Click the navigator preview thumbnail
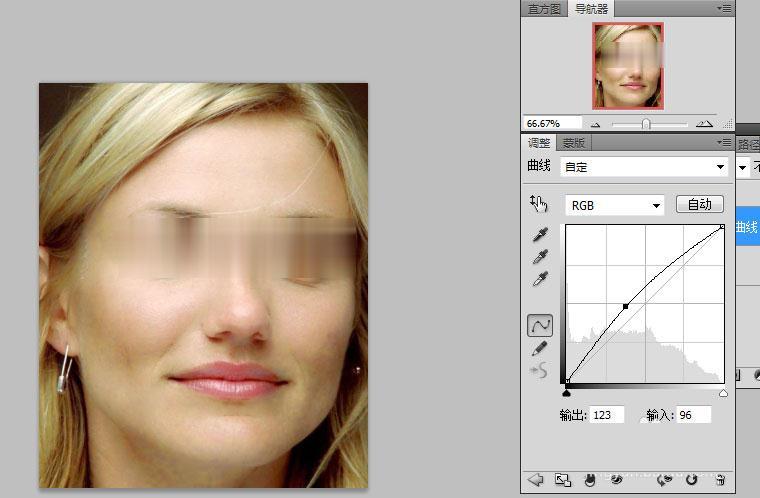The image size is (760, 498). pos(628,65)
